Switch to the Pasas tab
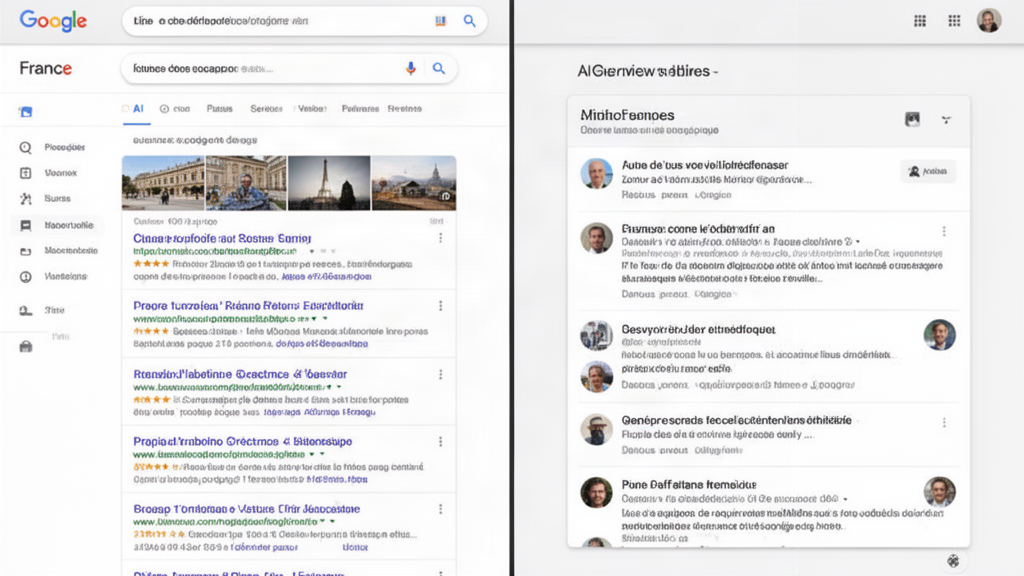 coord(219,109)
